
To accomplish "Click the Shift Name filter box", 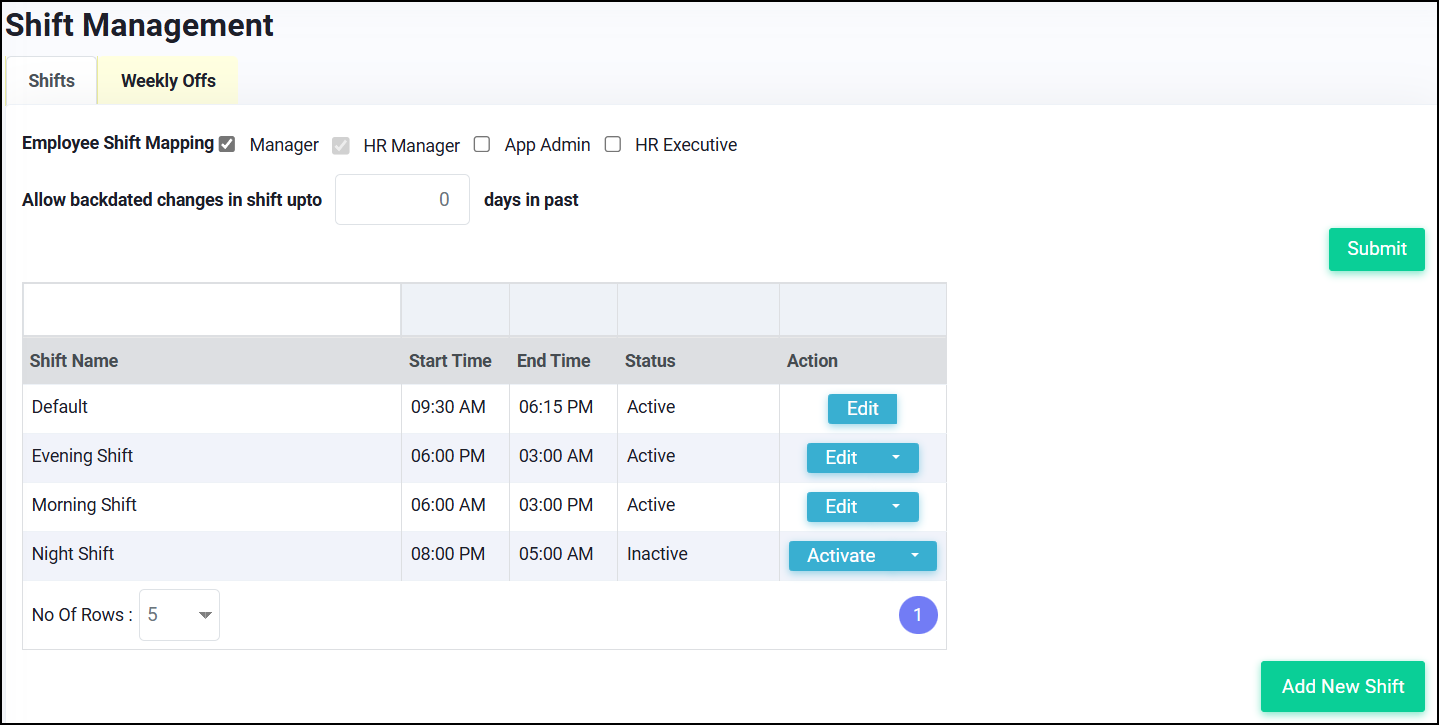I will click(x=212, y=310).
